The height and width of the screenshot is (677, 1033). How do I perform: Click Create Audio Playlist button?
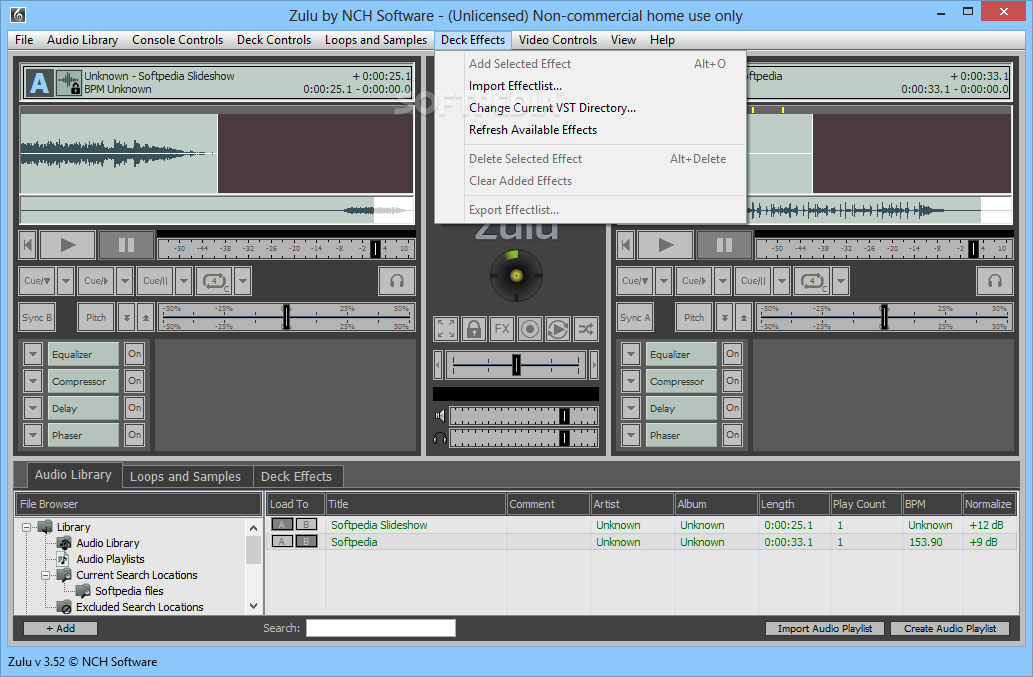[x=950, y=628]
